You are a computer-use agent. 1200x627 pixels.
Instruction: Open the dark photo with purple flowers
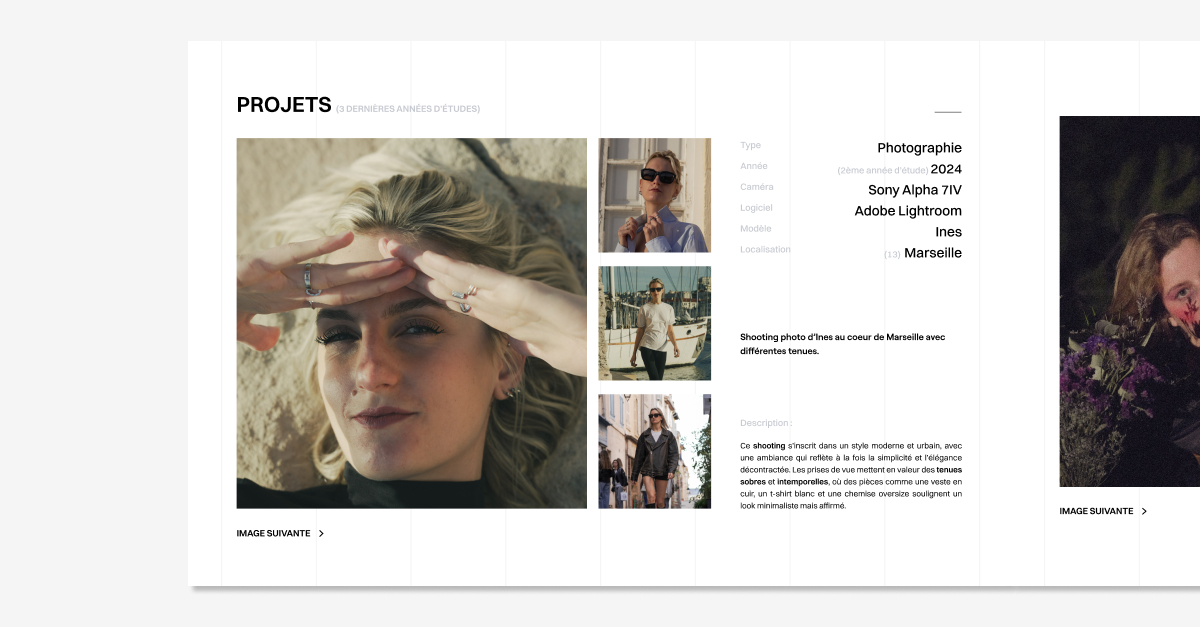click(1129, 301)
